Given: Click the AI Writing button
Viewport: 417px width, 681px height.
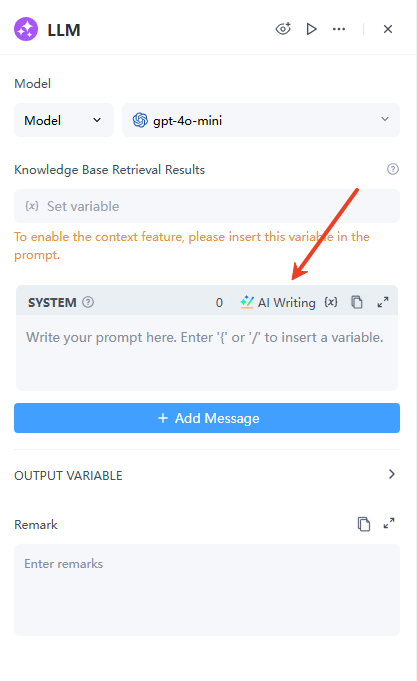Looking at the screenshot, I should (x=278, y=302).
